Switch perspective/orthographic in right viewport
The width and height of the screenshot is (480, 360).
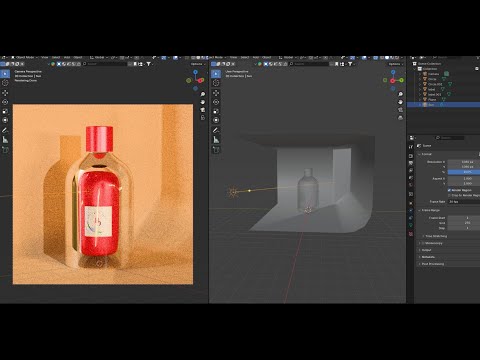[400, 117]
